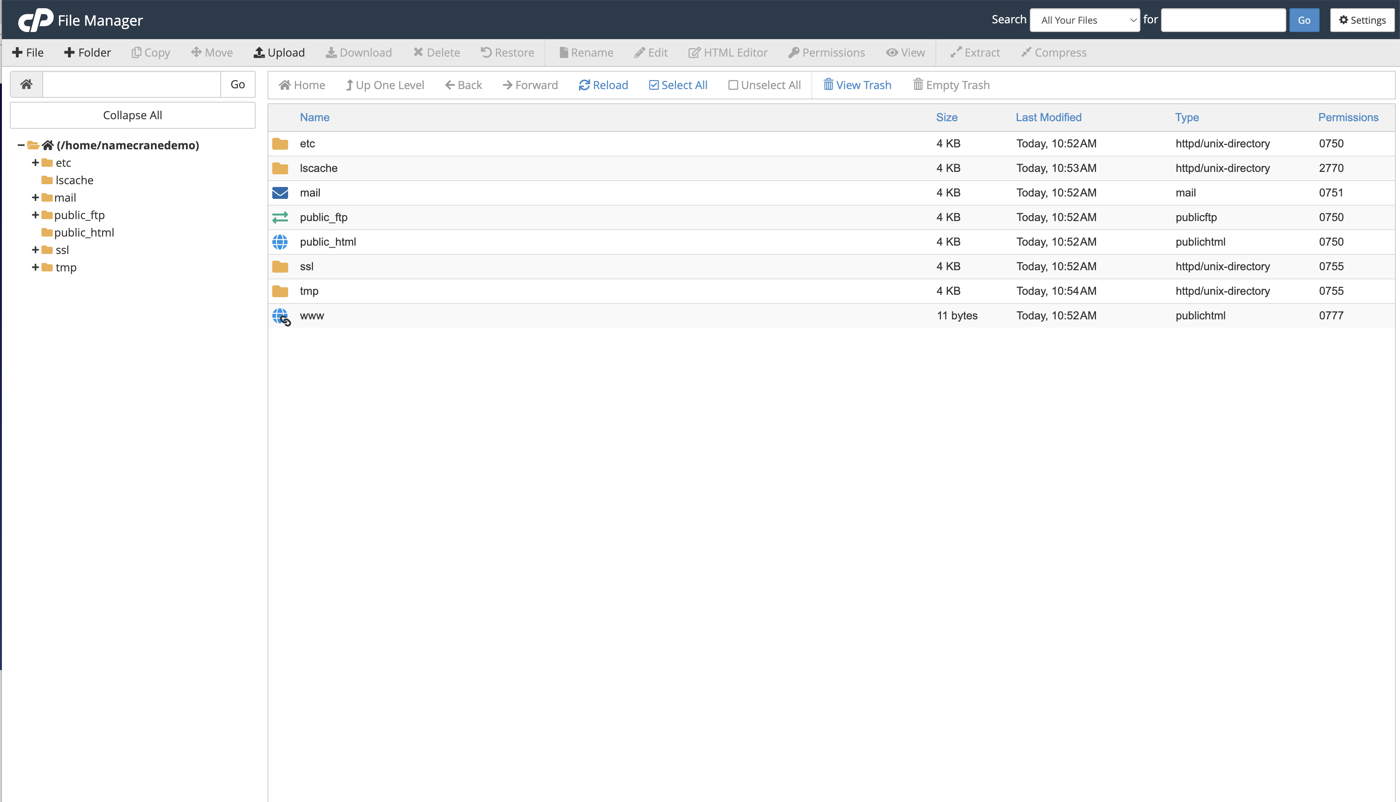
Task: Click the cPanel logo in the header
Action: click(x=36, y=19)
